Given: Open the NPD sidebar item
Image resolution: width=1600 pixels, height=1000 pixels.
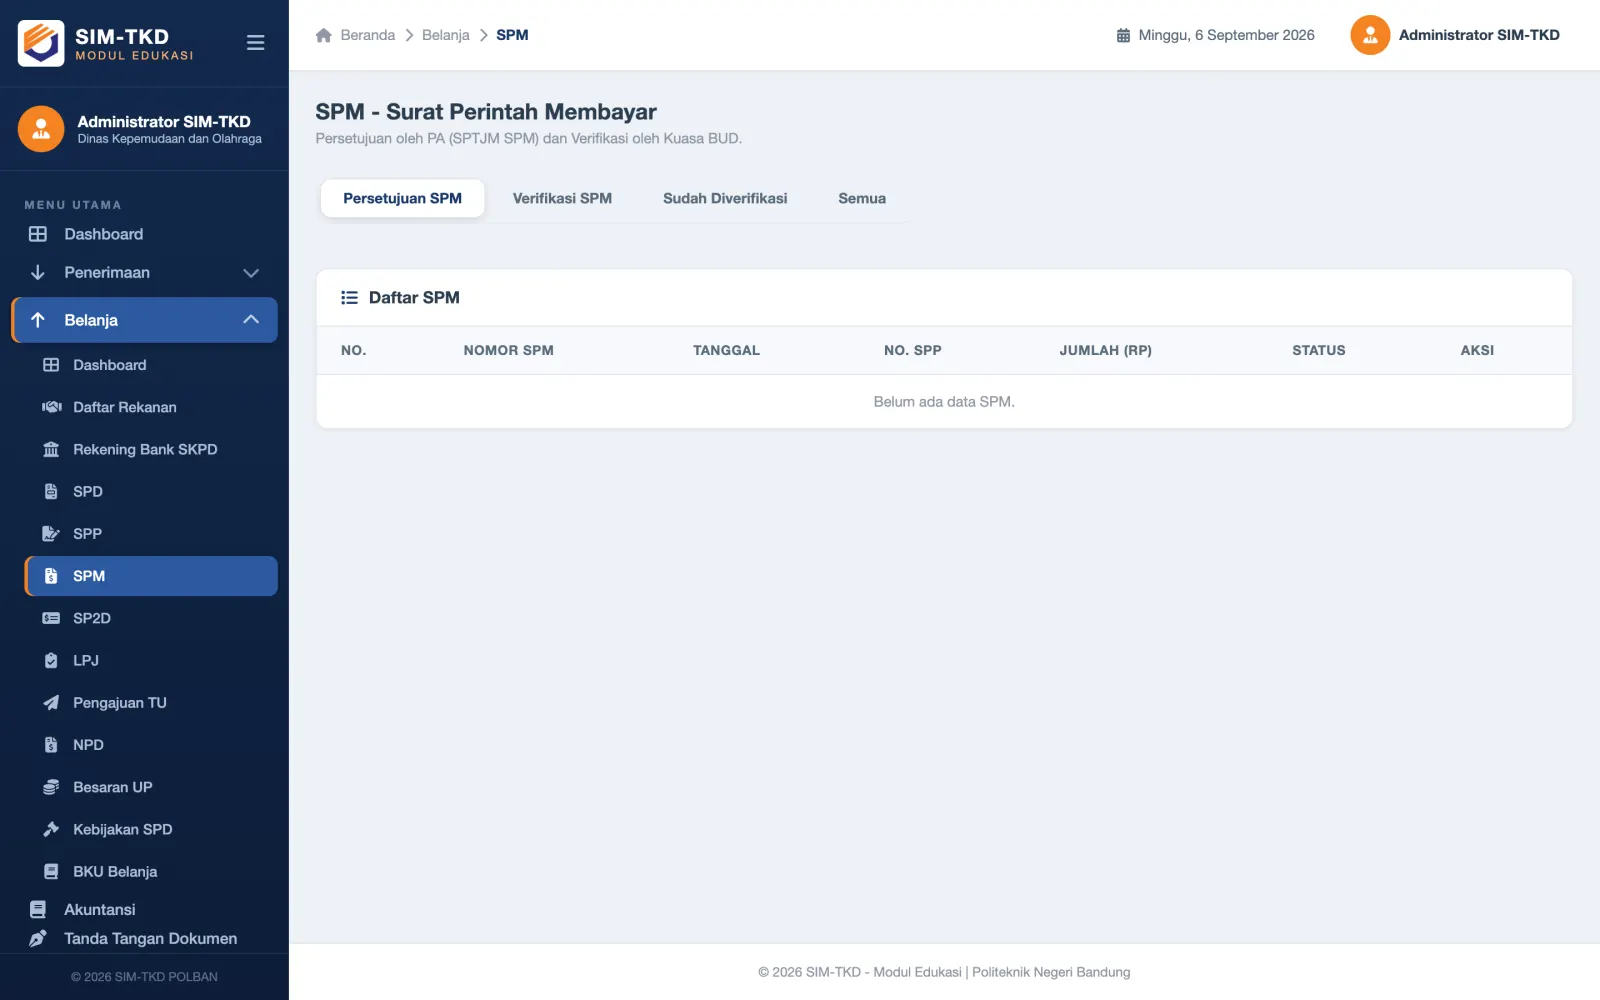Looking at the screenshot, I should coord(151,745).
